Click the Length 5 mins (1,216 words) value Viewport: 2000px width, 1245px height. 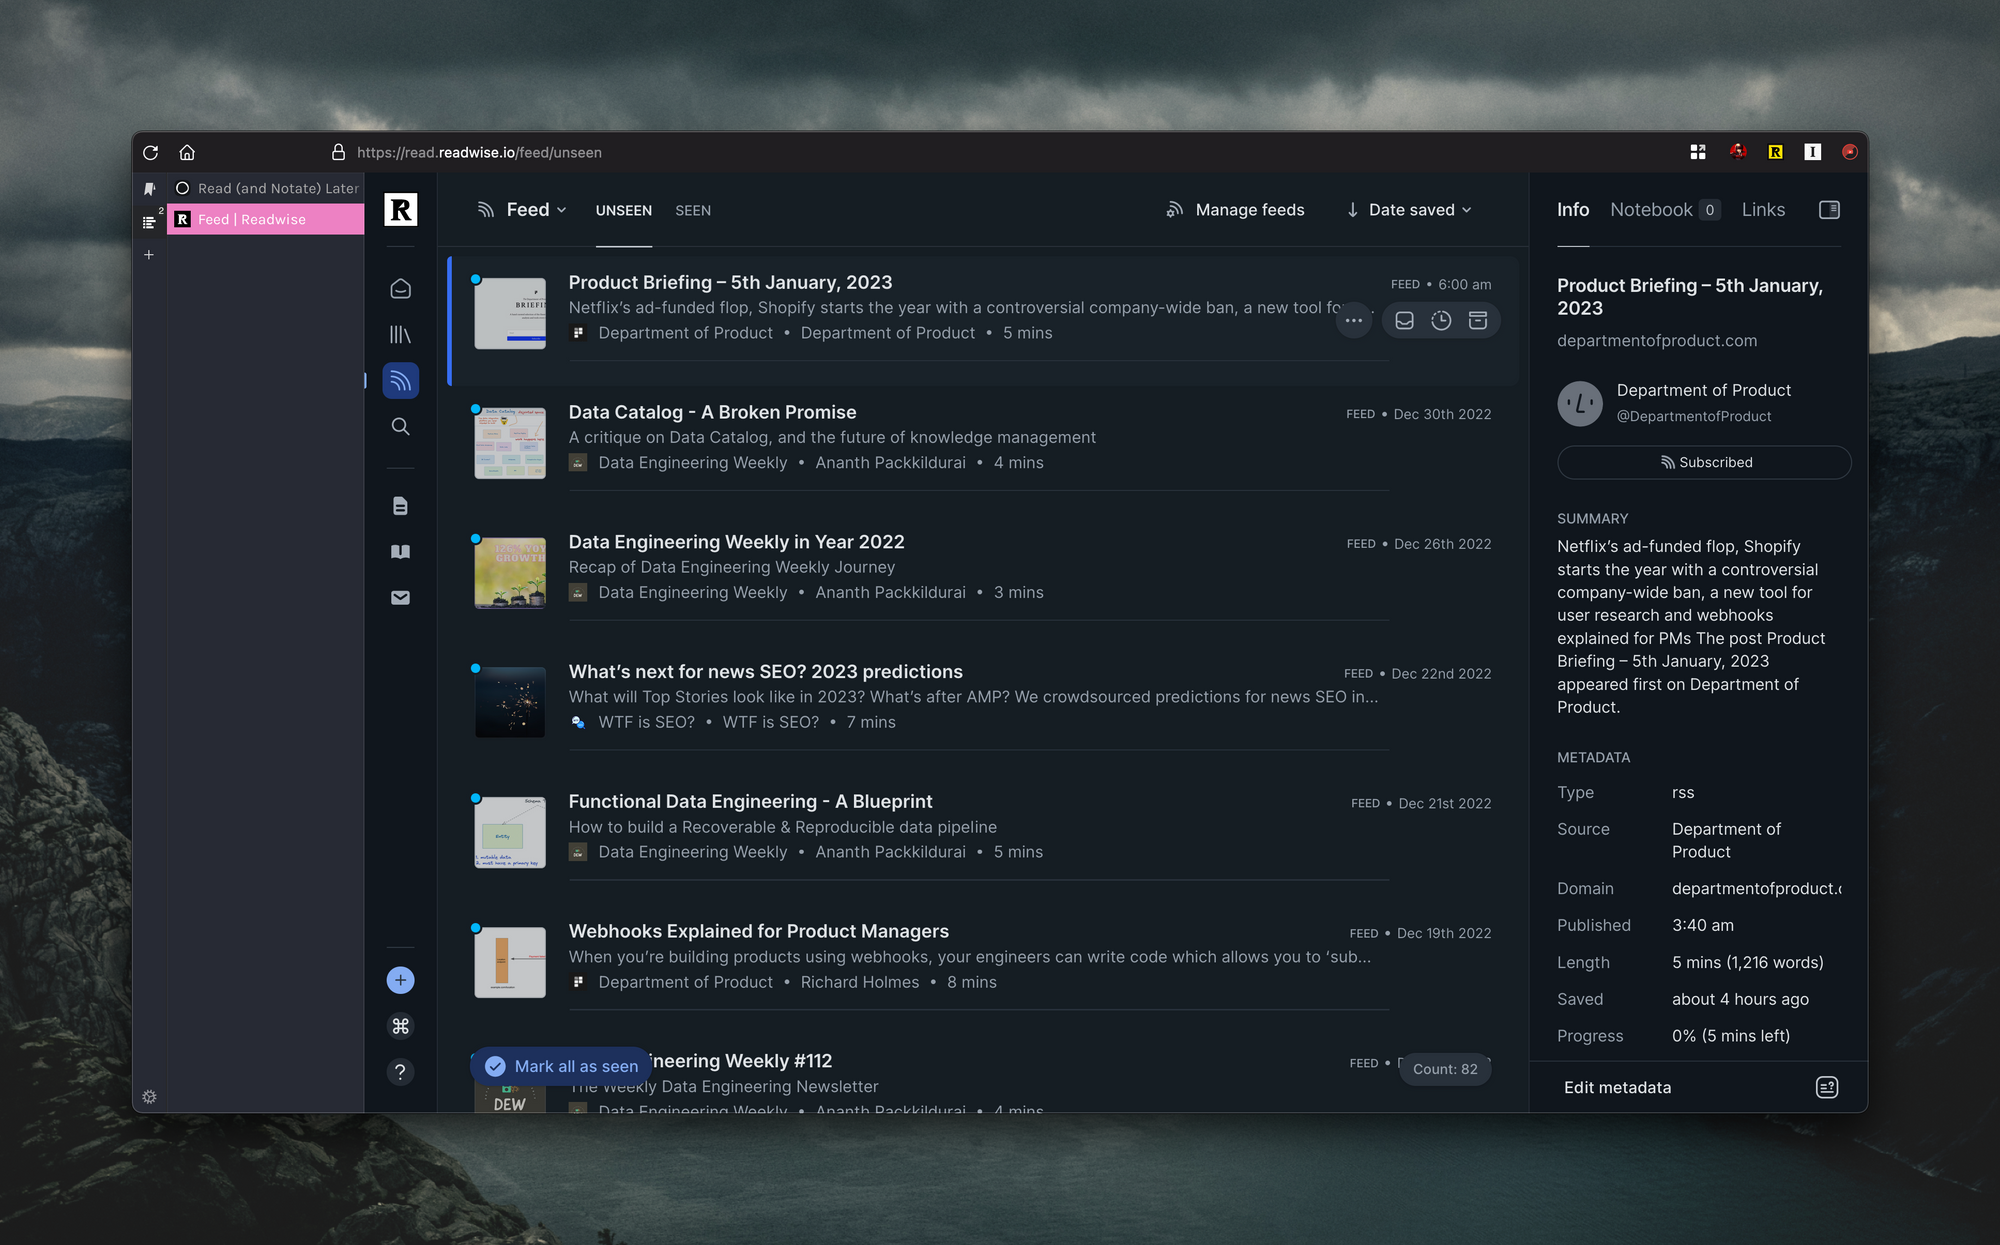click(x=1748, y=962)
